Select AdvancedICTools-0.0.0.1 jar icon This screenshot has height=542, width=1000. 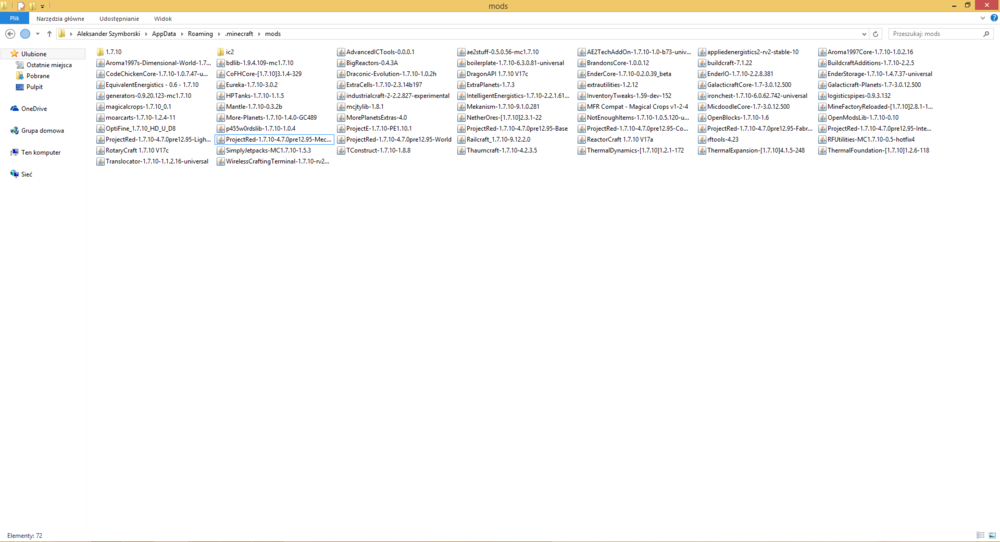pos(341,52)
